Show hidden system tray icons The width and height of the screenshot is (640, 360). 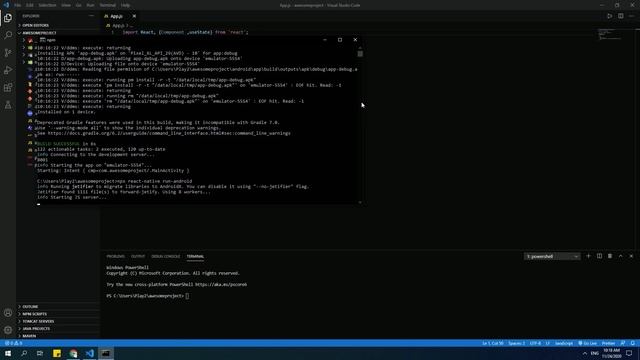584,353
